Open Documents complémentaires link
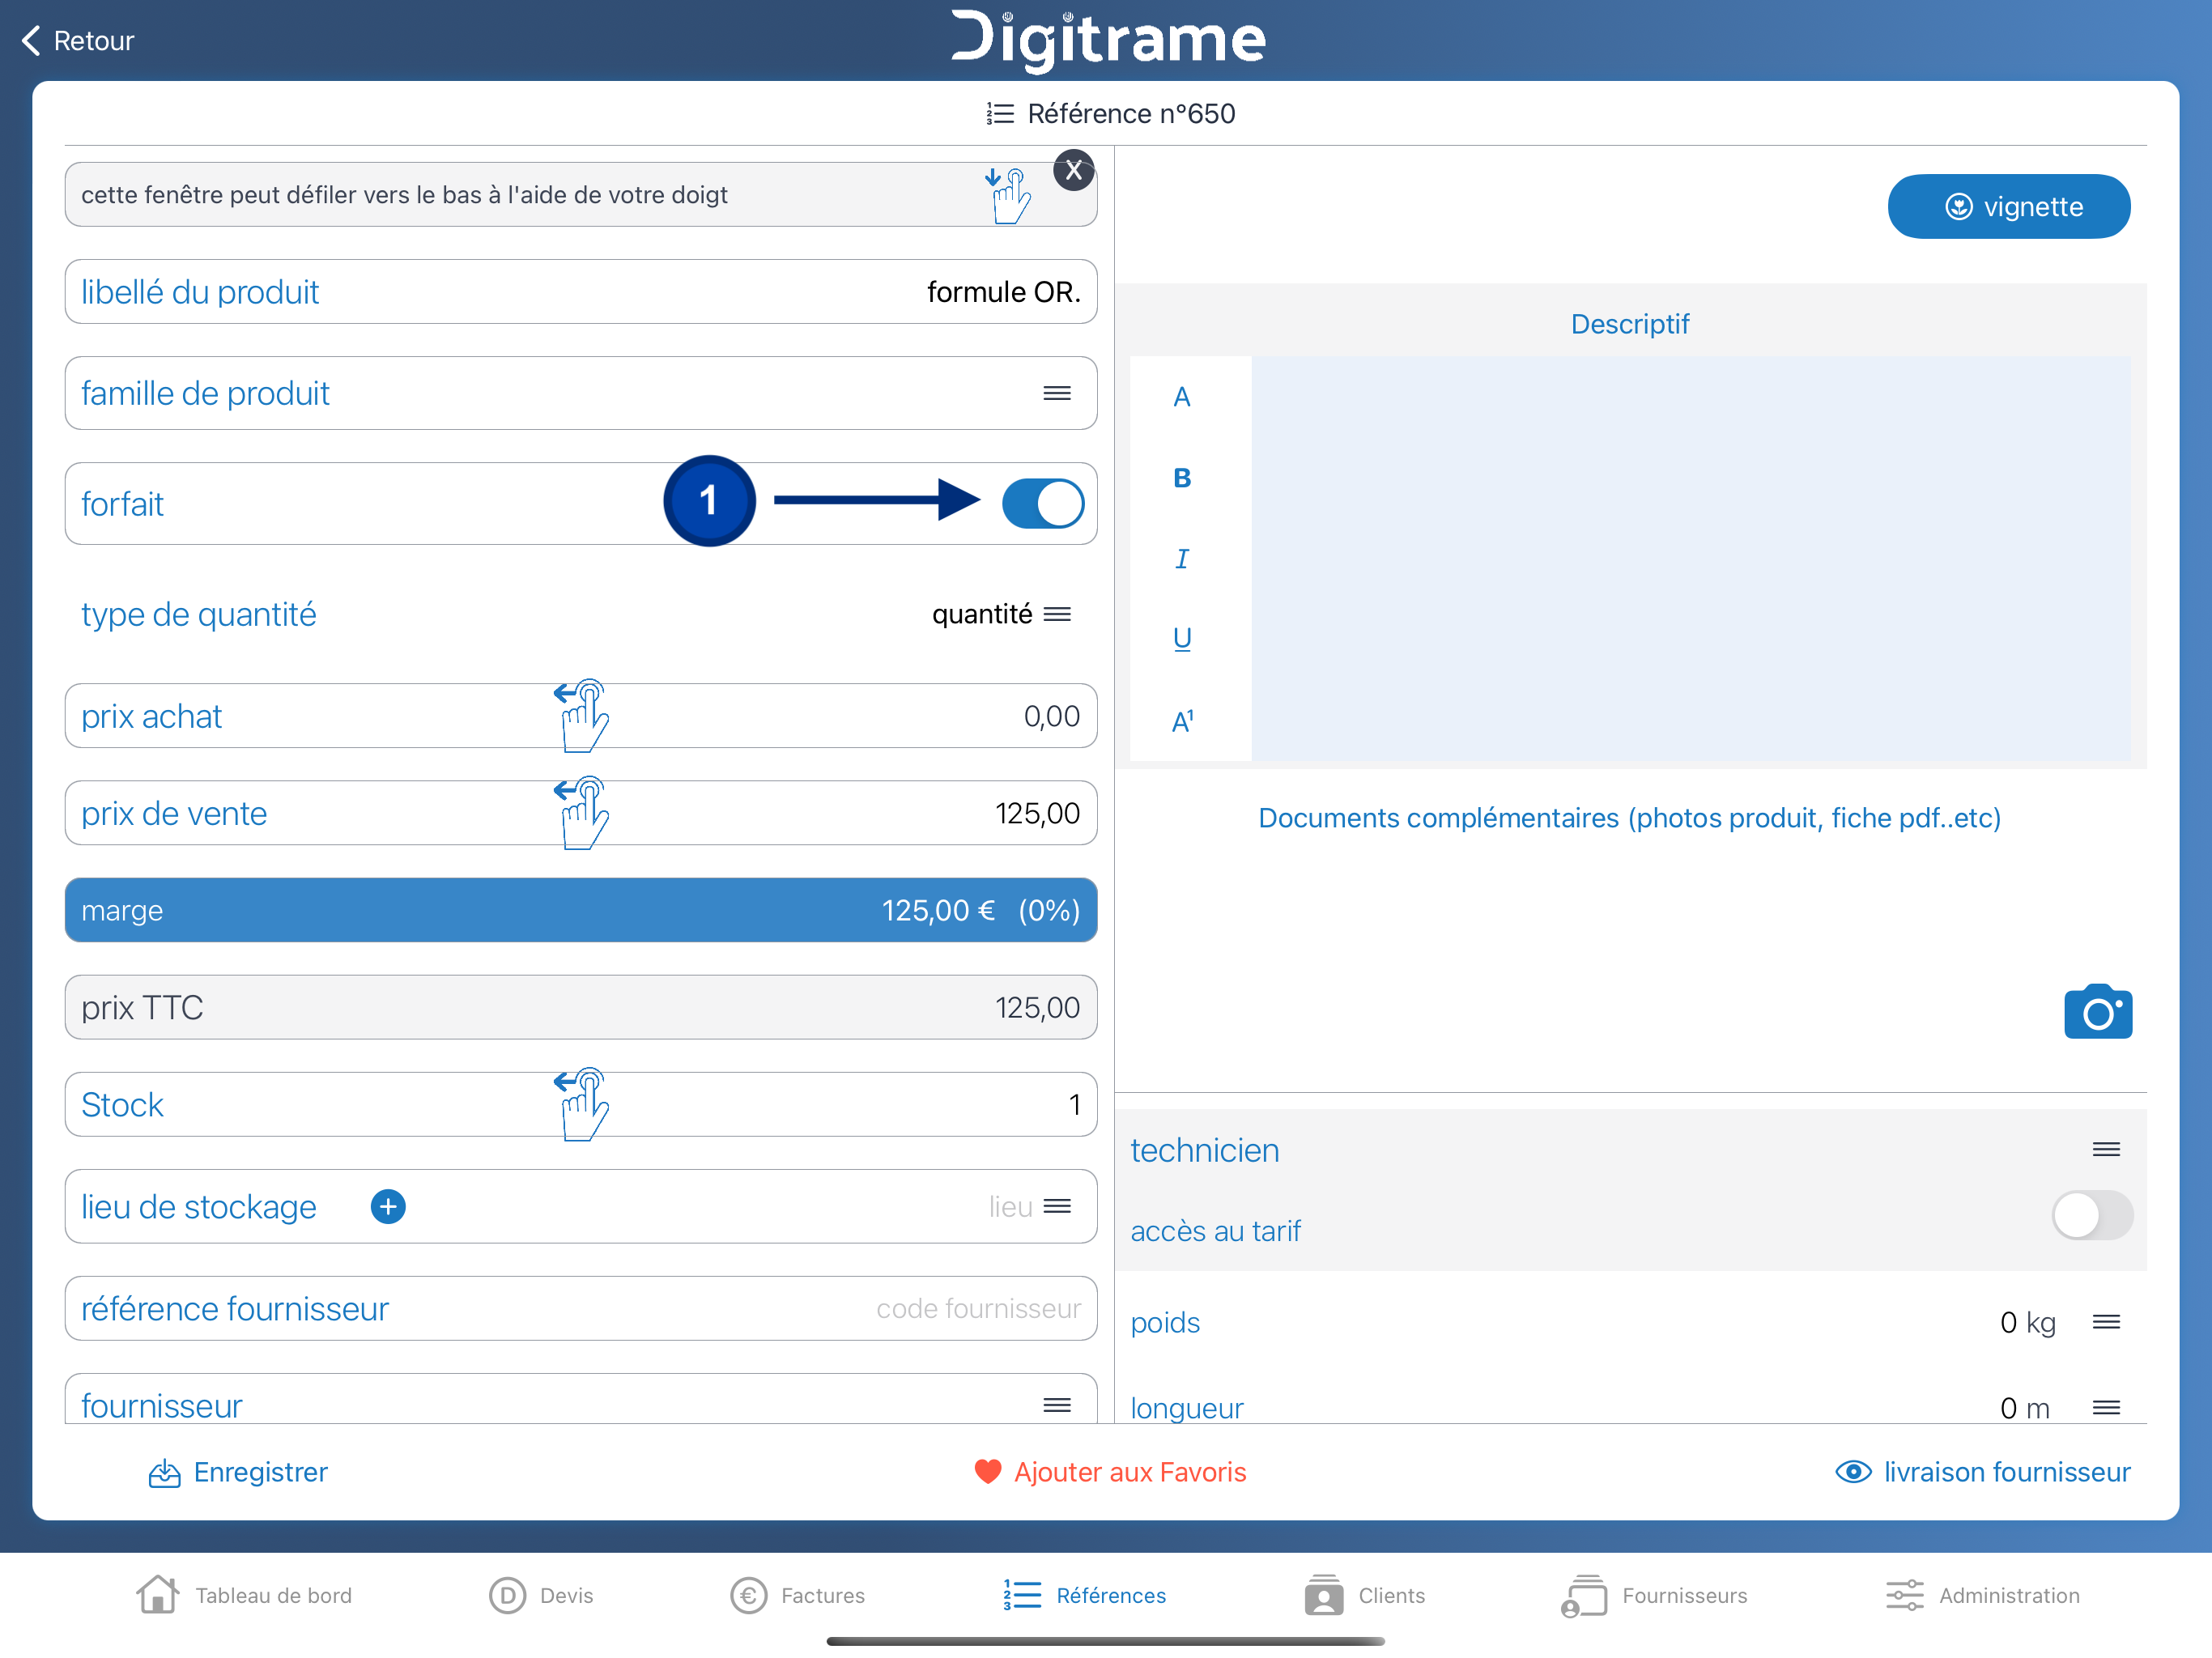 [x=1629, y=818]
